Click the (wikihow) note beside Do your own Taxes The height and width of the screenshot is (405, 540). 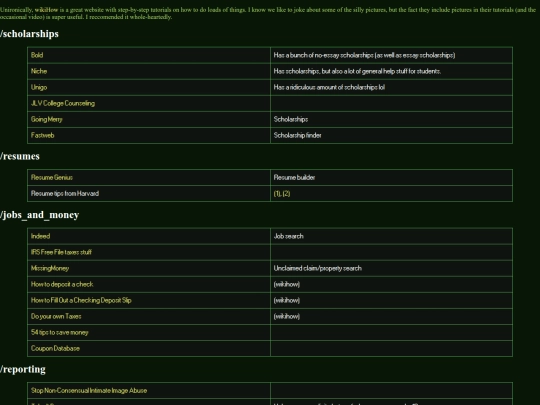[287, 316]
